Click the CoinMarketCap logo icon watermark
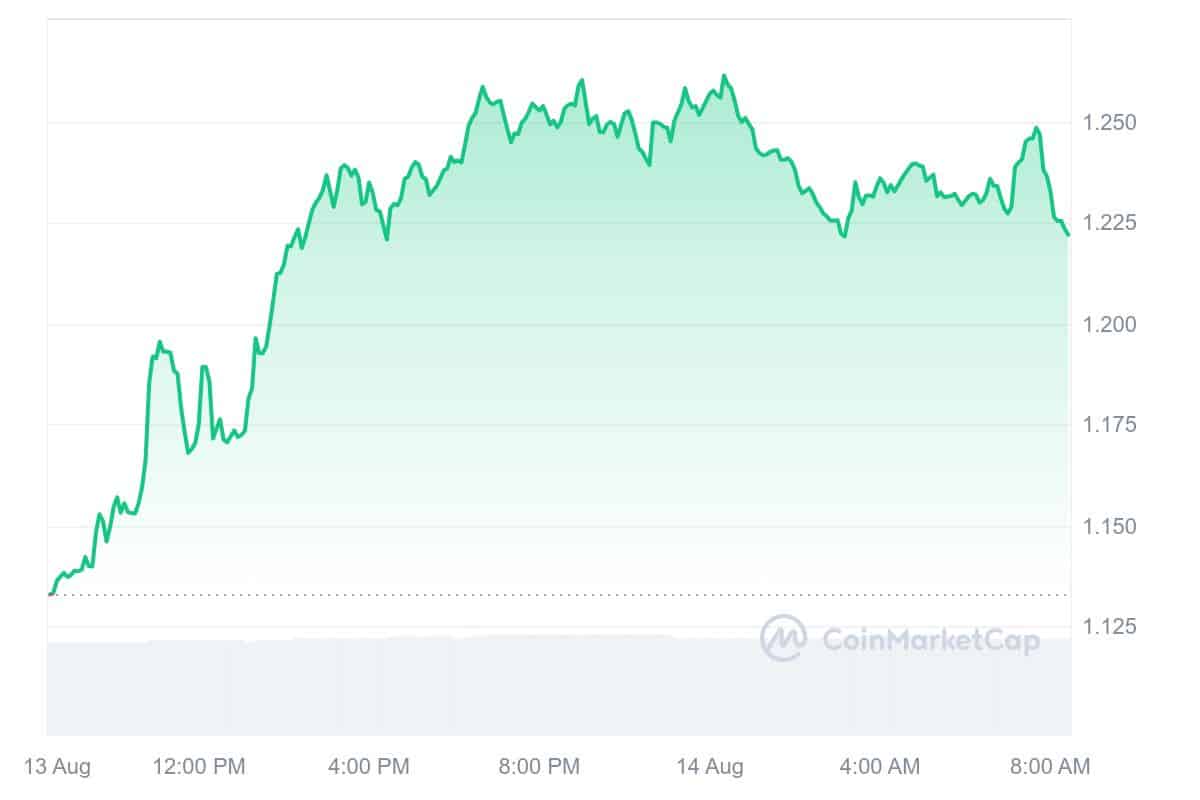 [x=783, y=638]
